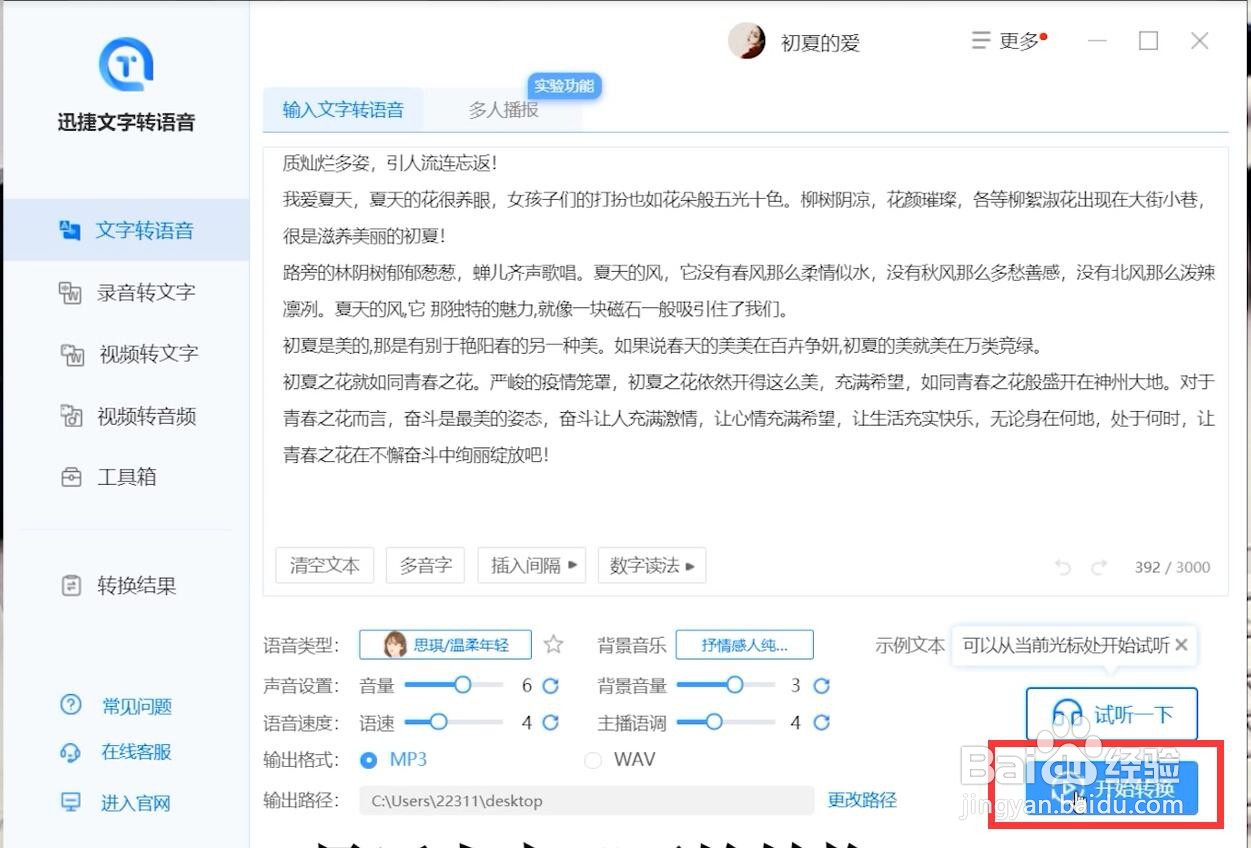1251x848 pixels.
Task: Click the 清空文本 button
Action: [324, 565]
